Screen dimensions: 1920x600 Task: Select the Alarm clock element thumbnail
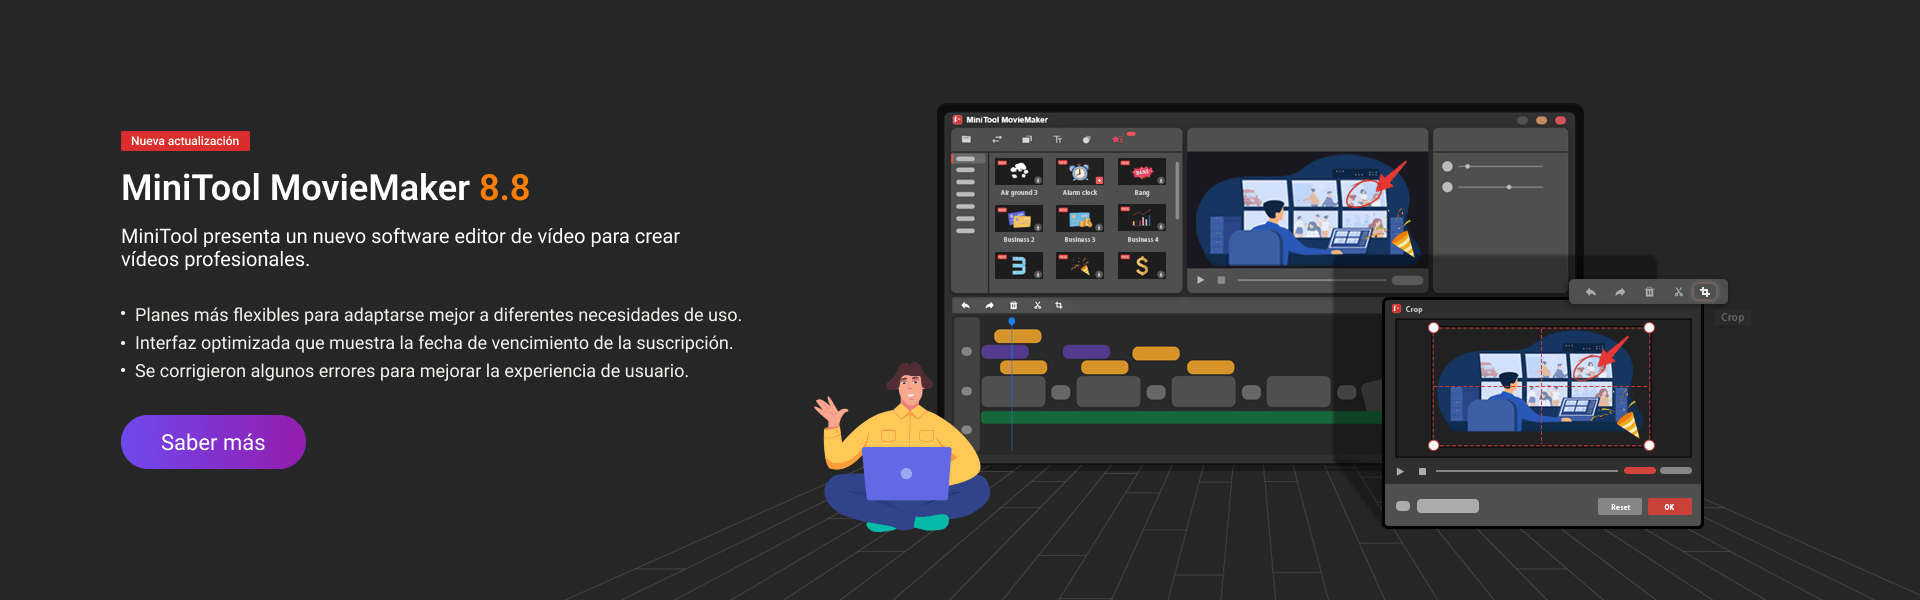pos(1080,172)
